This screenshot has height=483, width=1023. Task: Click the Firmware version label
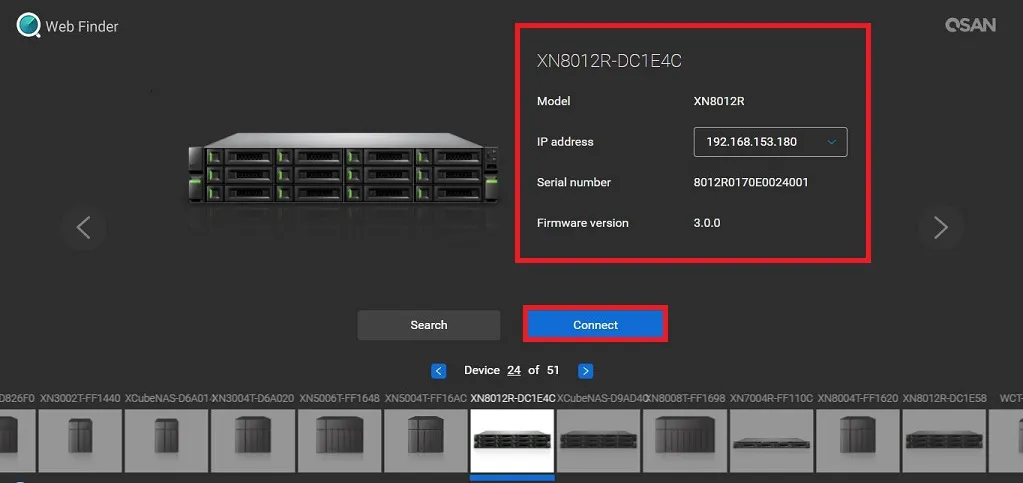pyautogui.click(x=583, y=223)
